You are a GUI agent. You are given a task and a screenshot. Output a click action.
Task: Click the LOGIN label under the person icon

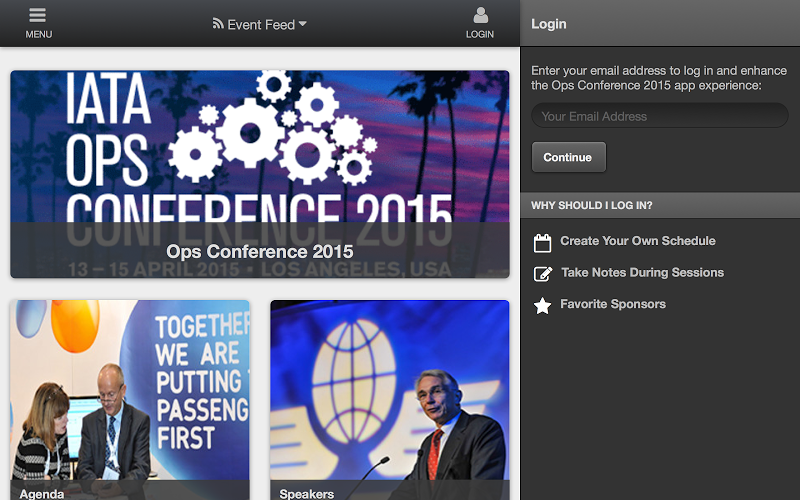[x=480, y=34]
